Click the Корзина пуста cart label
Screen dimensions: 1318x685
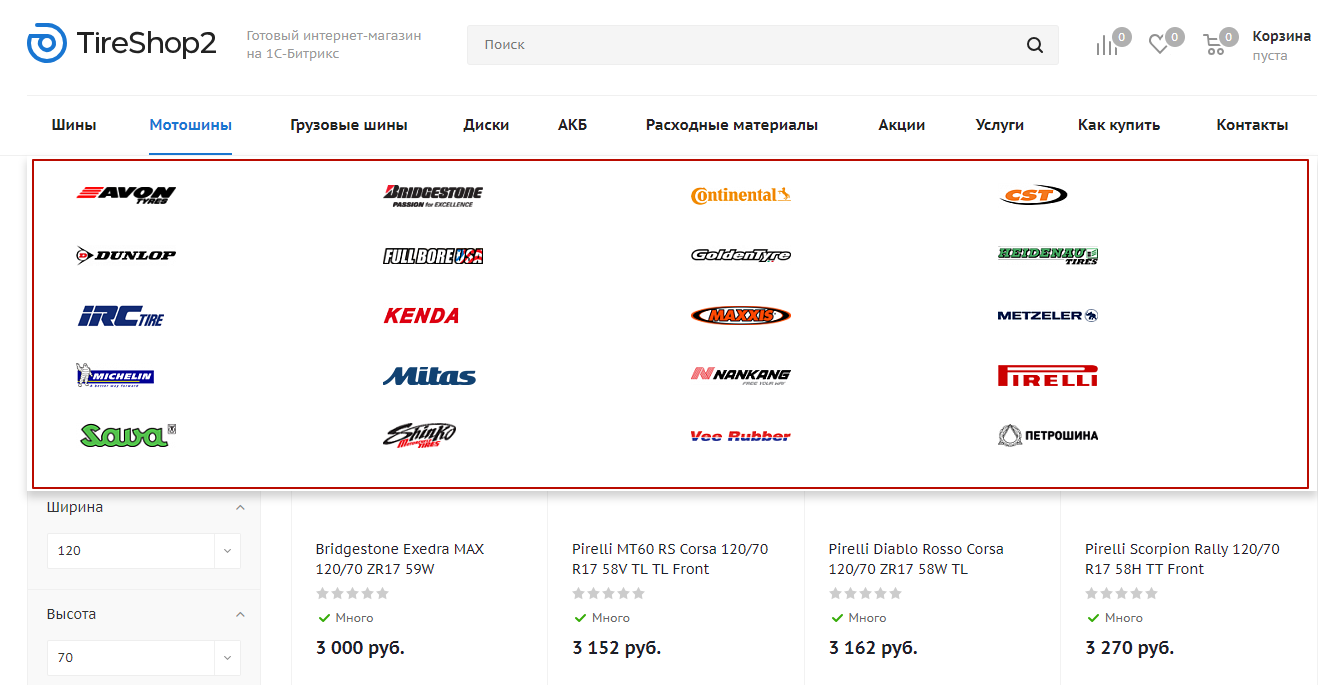[1281, 45]
